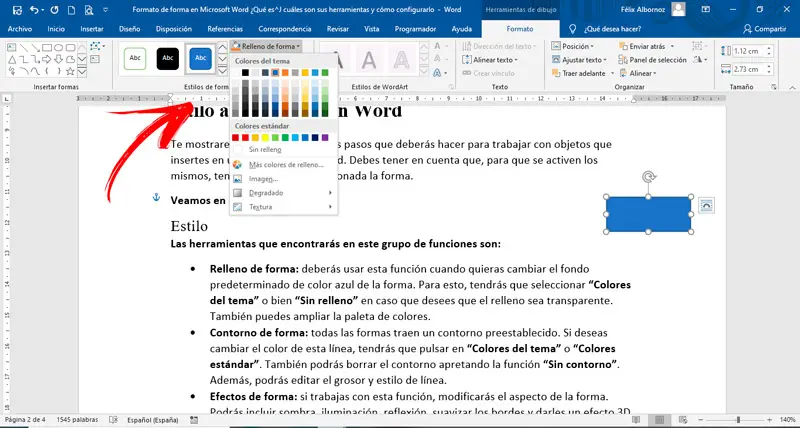Switch to the Inicio tab
The image size is (800, 428).
click(x=56, y=29)
